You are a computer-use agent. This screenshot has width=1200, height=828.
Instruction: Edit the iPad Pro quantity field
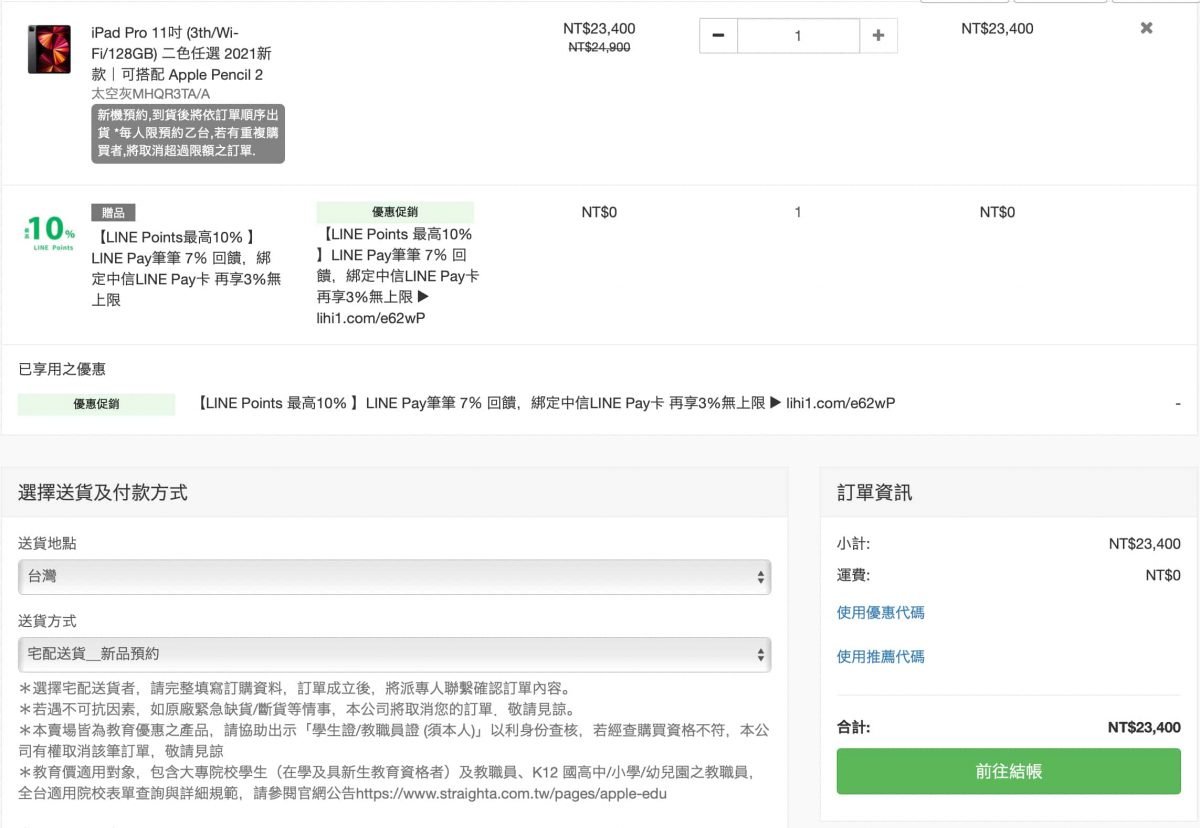click(798, 36)
